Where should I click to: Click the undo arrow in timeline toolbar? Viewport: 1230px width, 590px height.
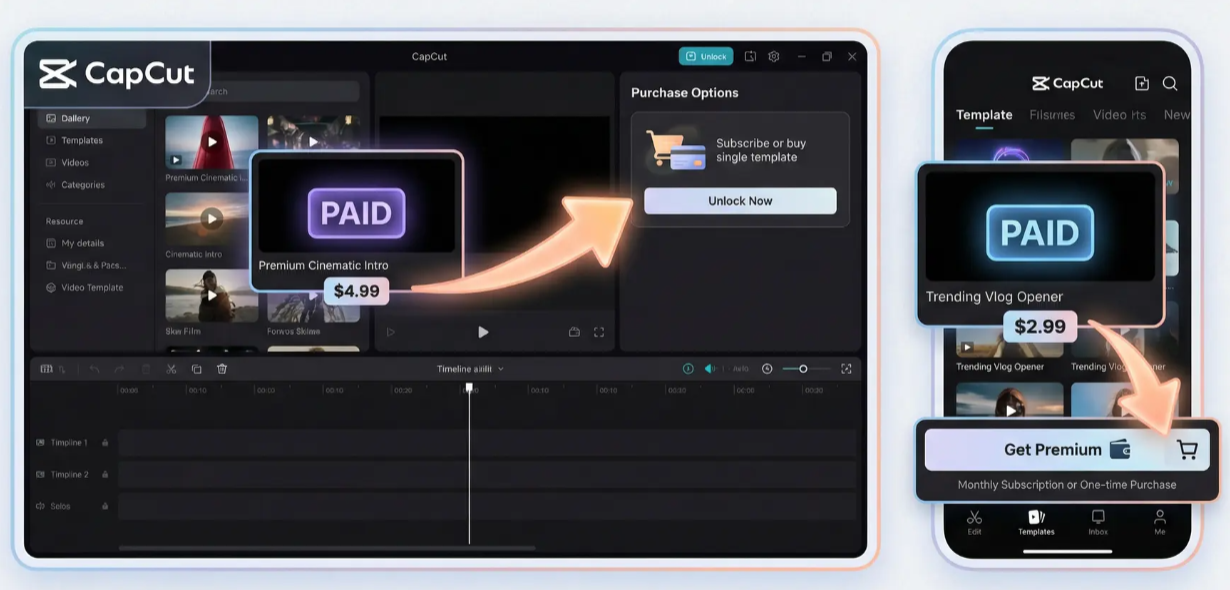point(95,369)
